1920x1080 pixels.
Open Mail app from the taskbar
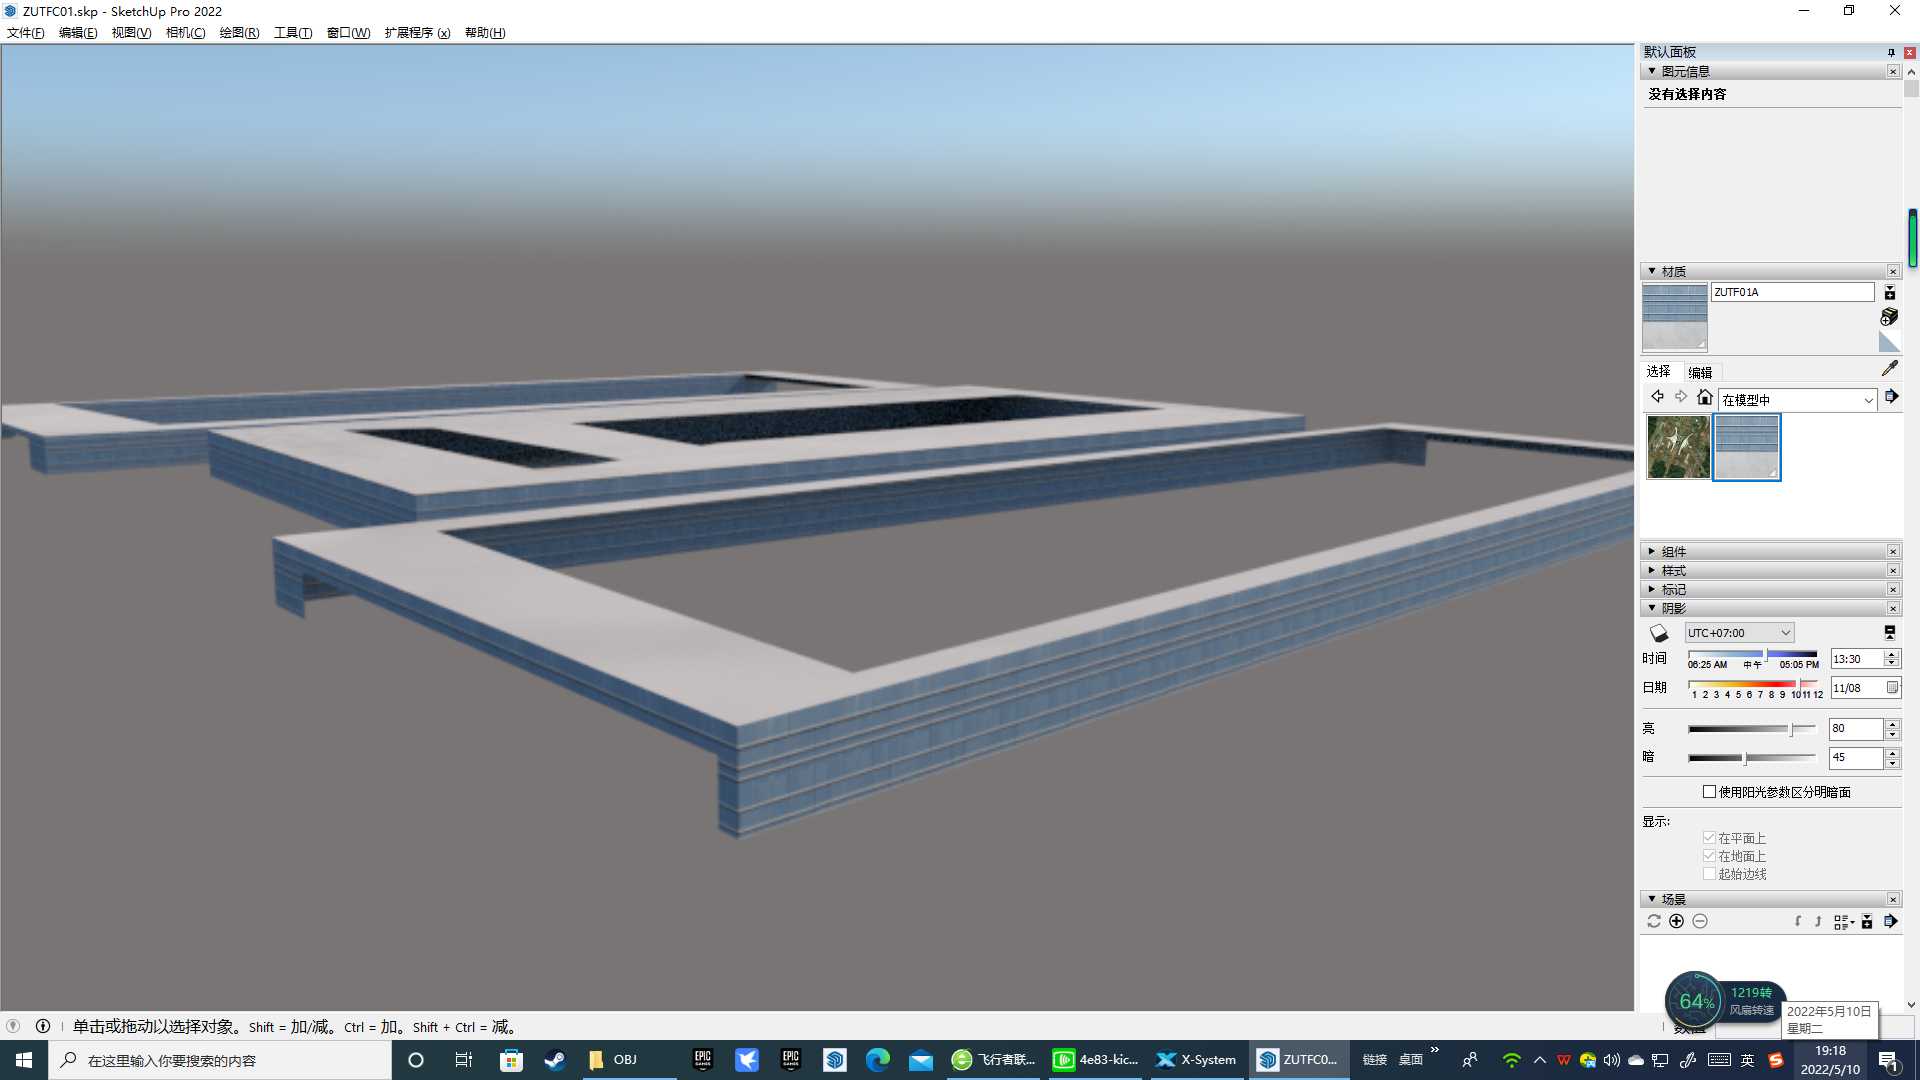click(x=921, y=1060)
